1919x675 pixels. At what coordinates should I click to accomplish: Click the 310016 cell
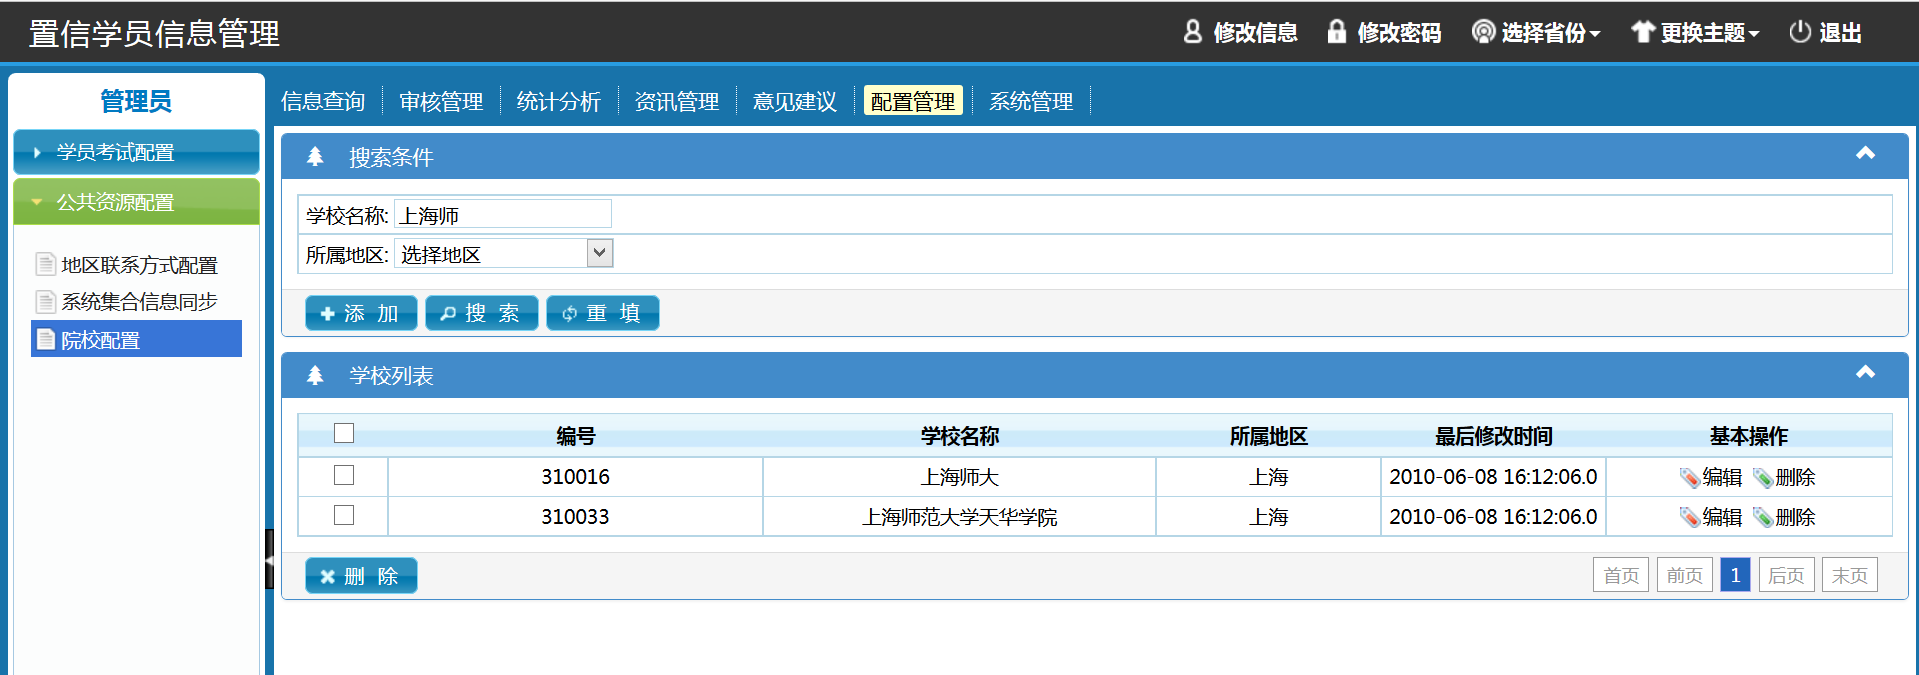pos(576,477)
